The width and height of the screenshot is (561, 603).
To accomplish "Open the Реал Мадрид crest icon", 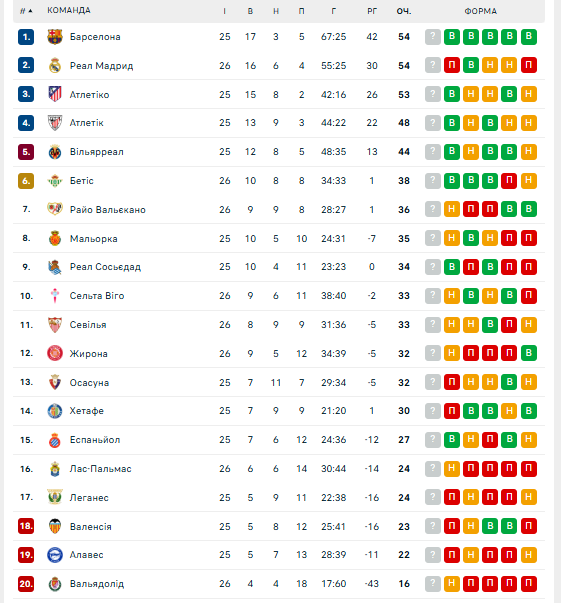I will (x=55, y=66).
